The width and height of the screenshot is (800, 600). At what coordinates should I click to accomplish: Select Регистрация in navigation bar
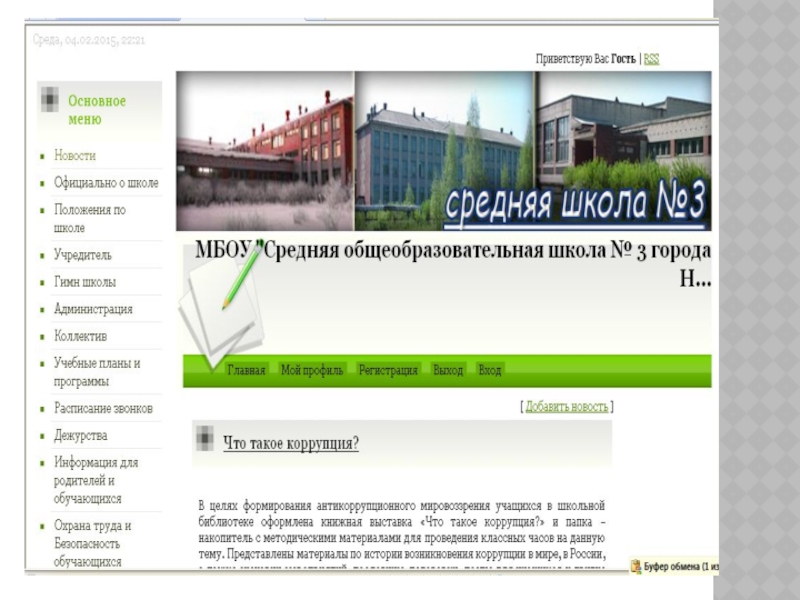388,370
